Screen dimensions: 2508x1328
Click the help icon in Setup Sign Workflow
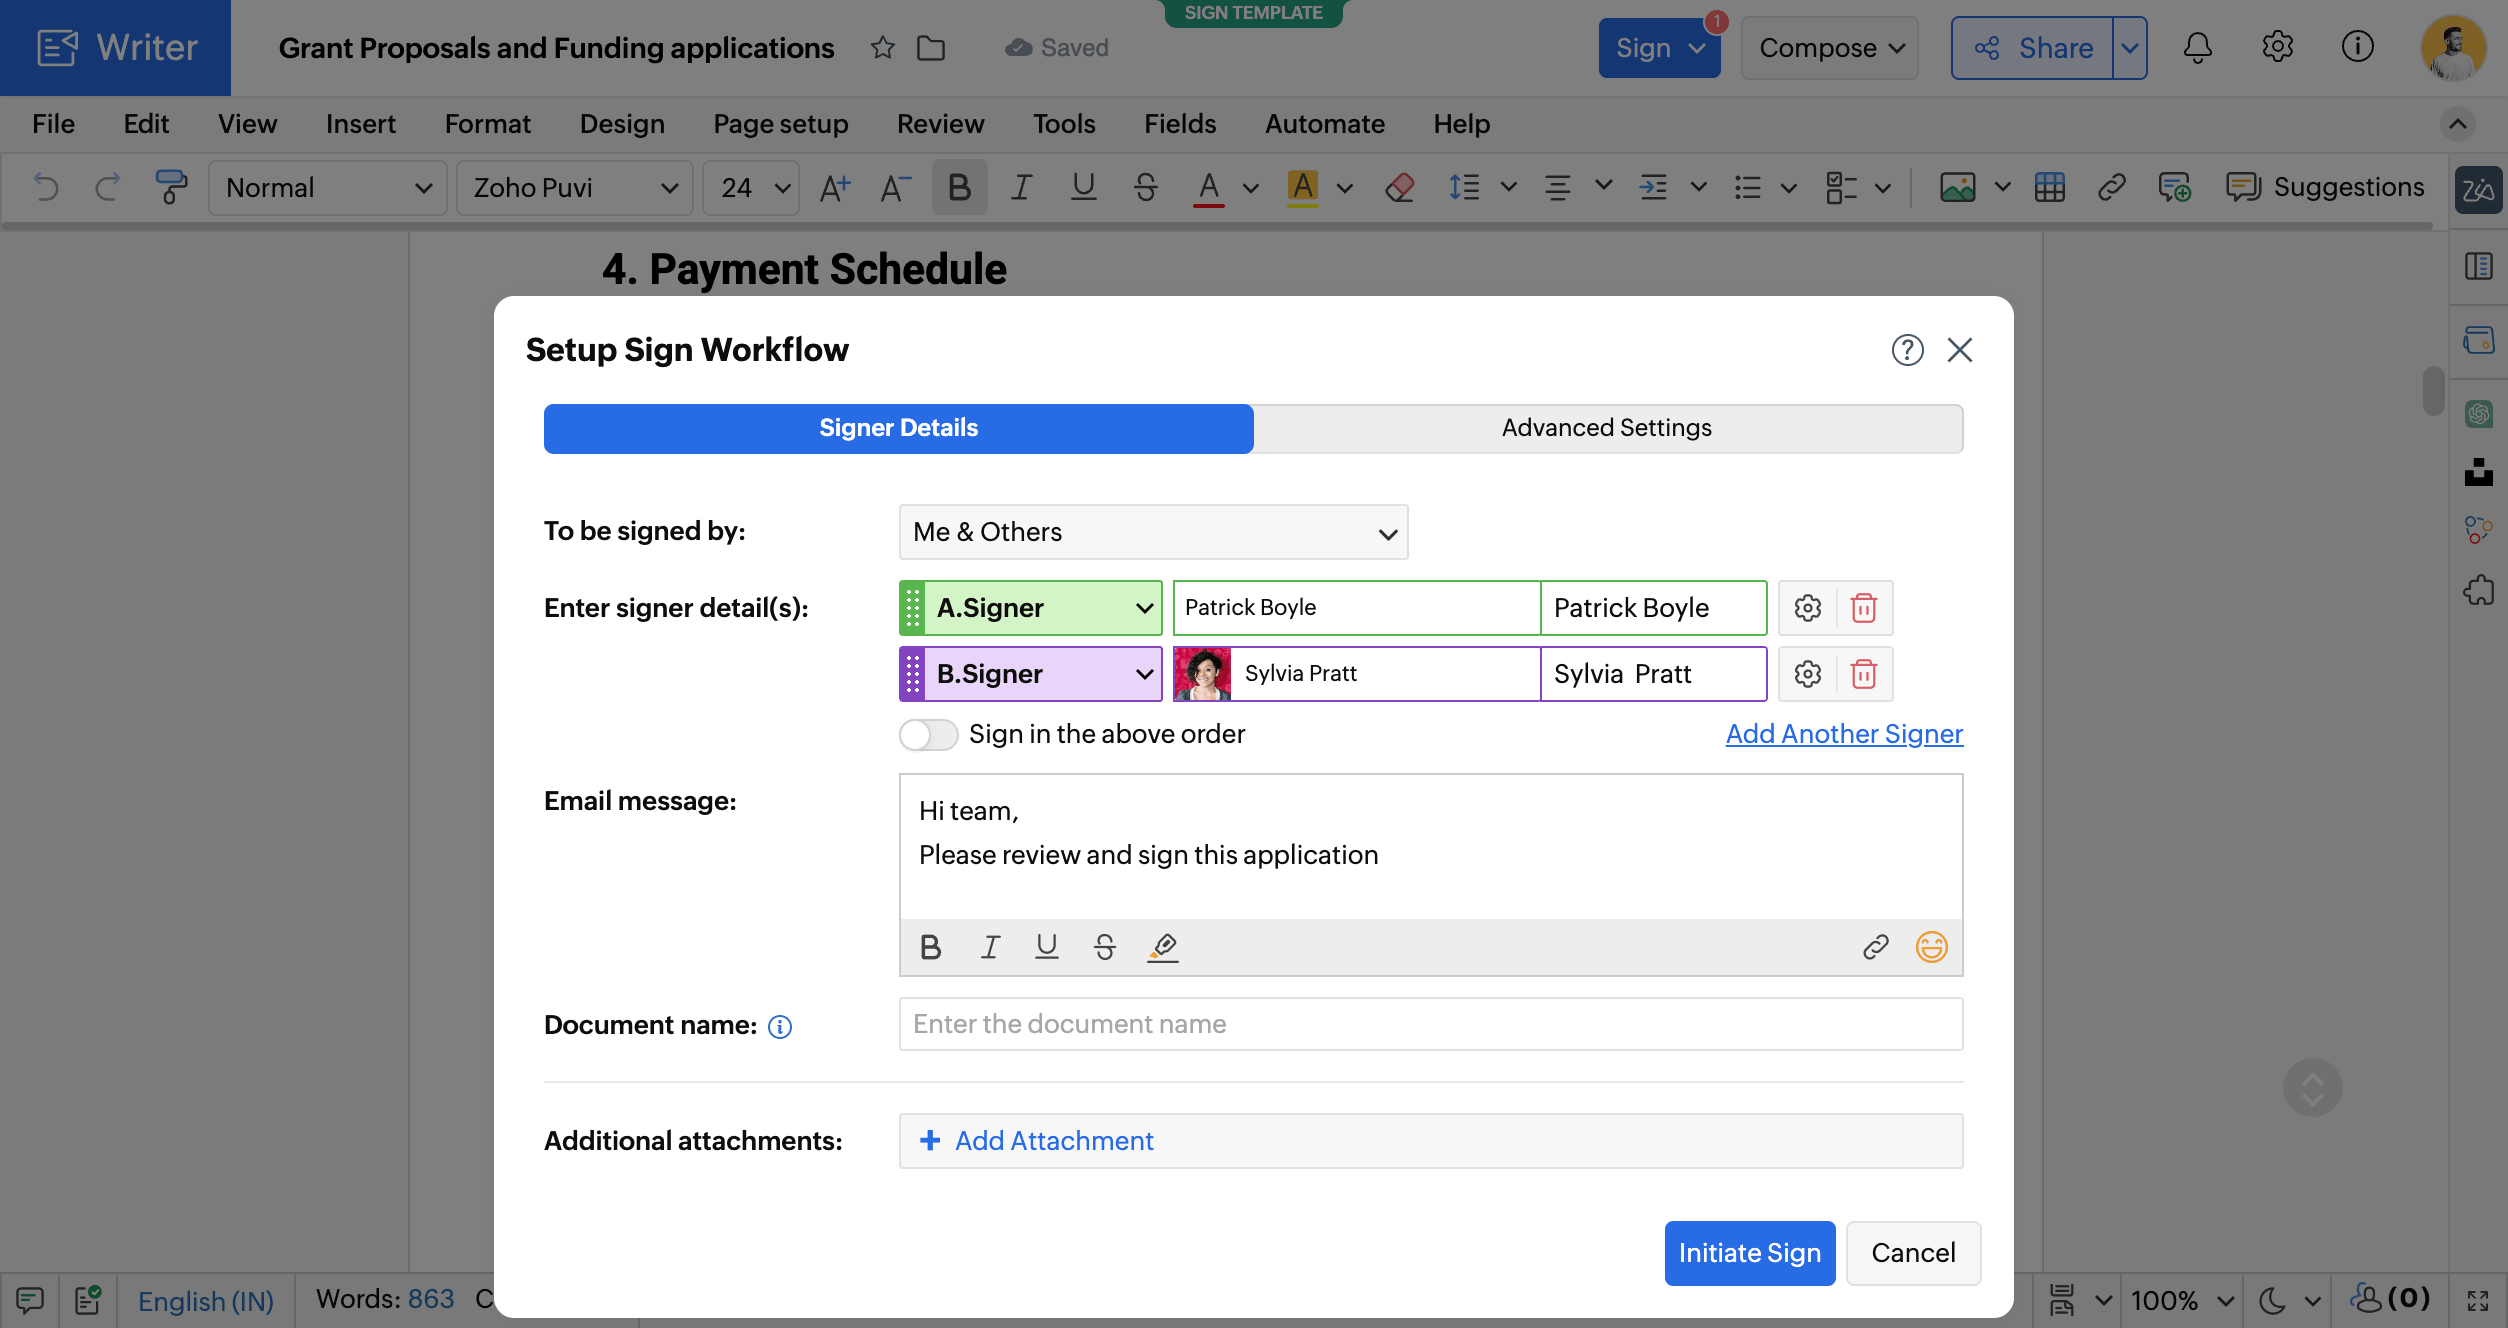tap(1907, 350)
